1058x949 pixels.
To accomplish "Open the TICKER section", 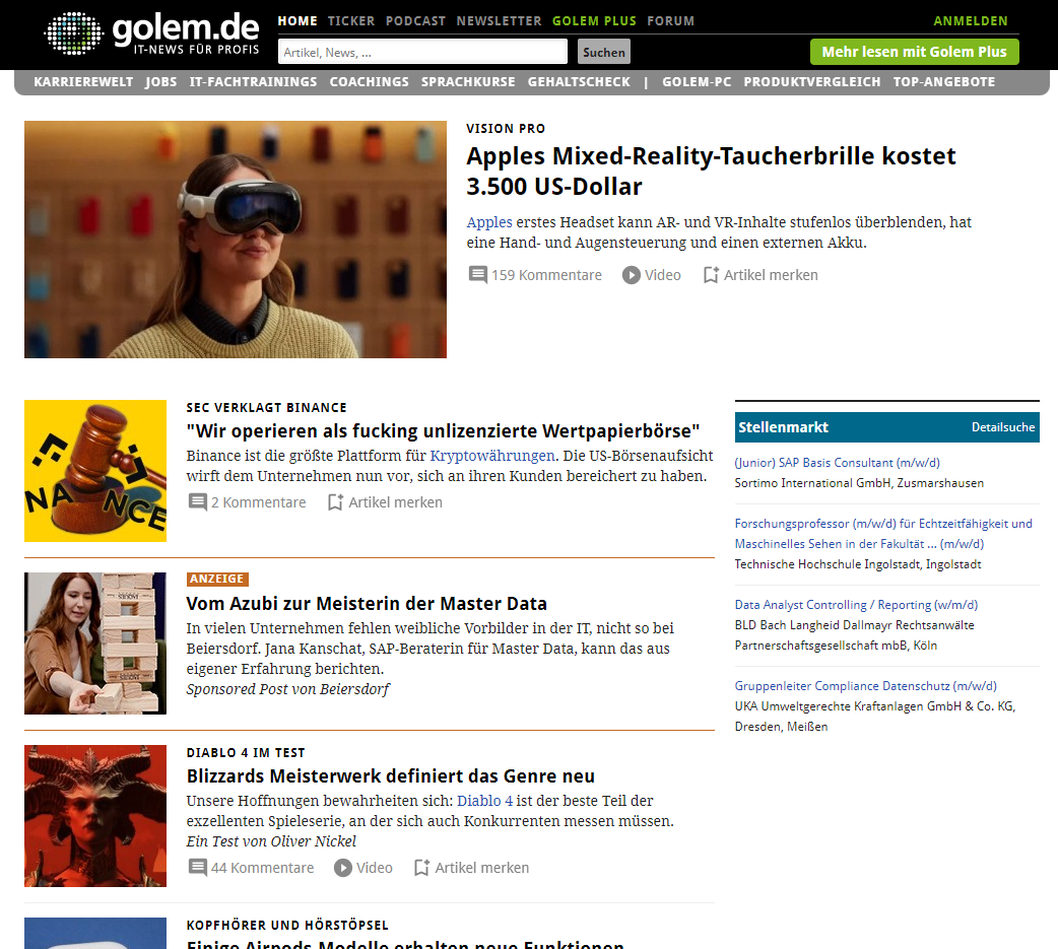I will 352,21.
